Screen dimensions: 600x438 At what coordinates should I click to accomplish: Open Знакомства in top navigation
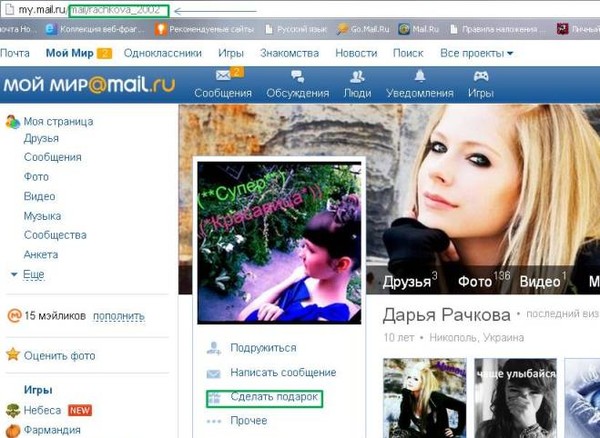tap(289, 53)
